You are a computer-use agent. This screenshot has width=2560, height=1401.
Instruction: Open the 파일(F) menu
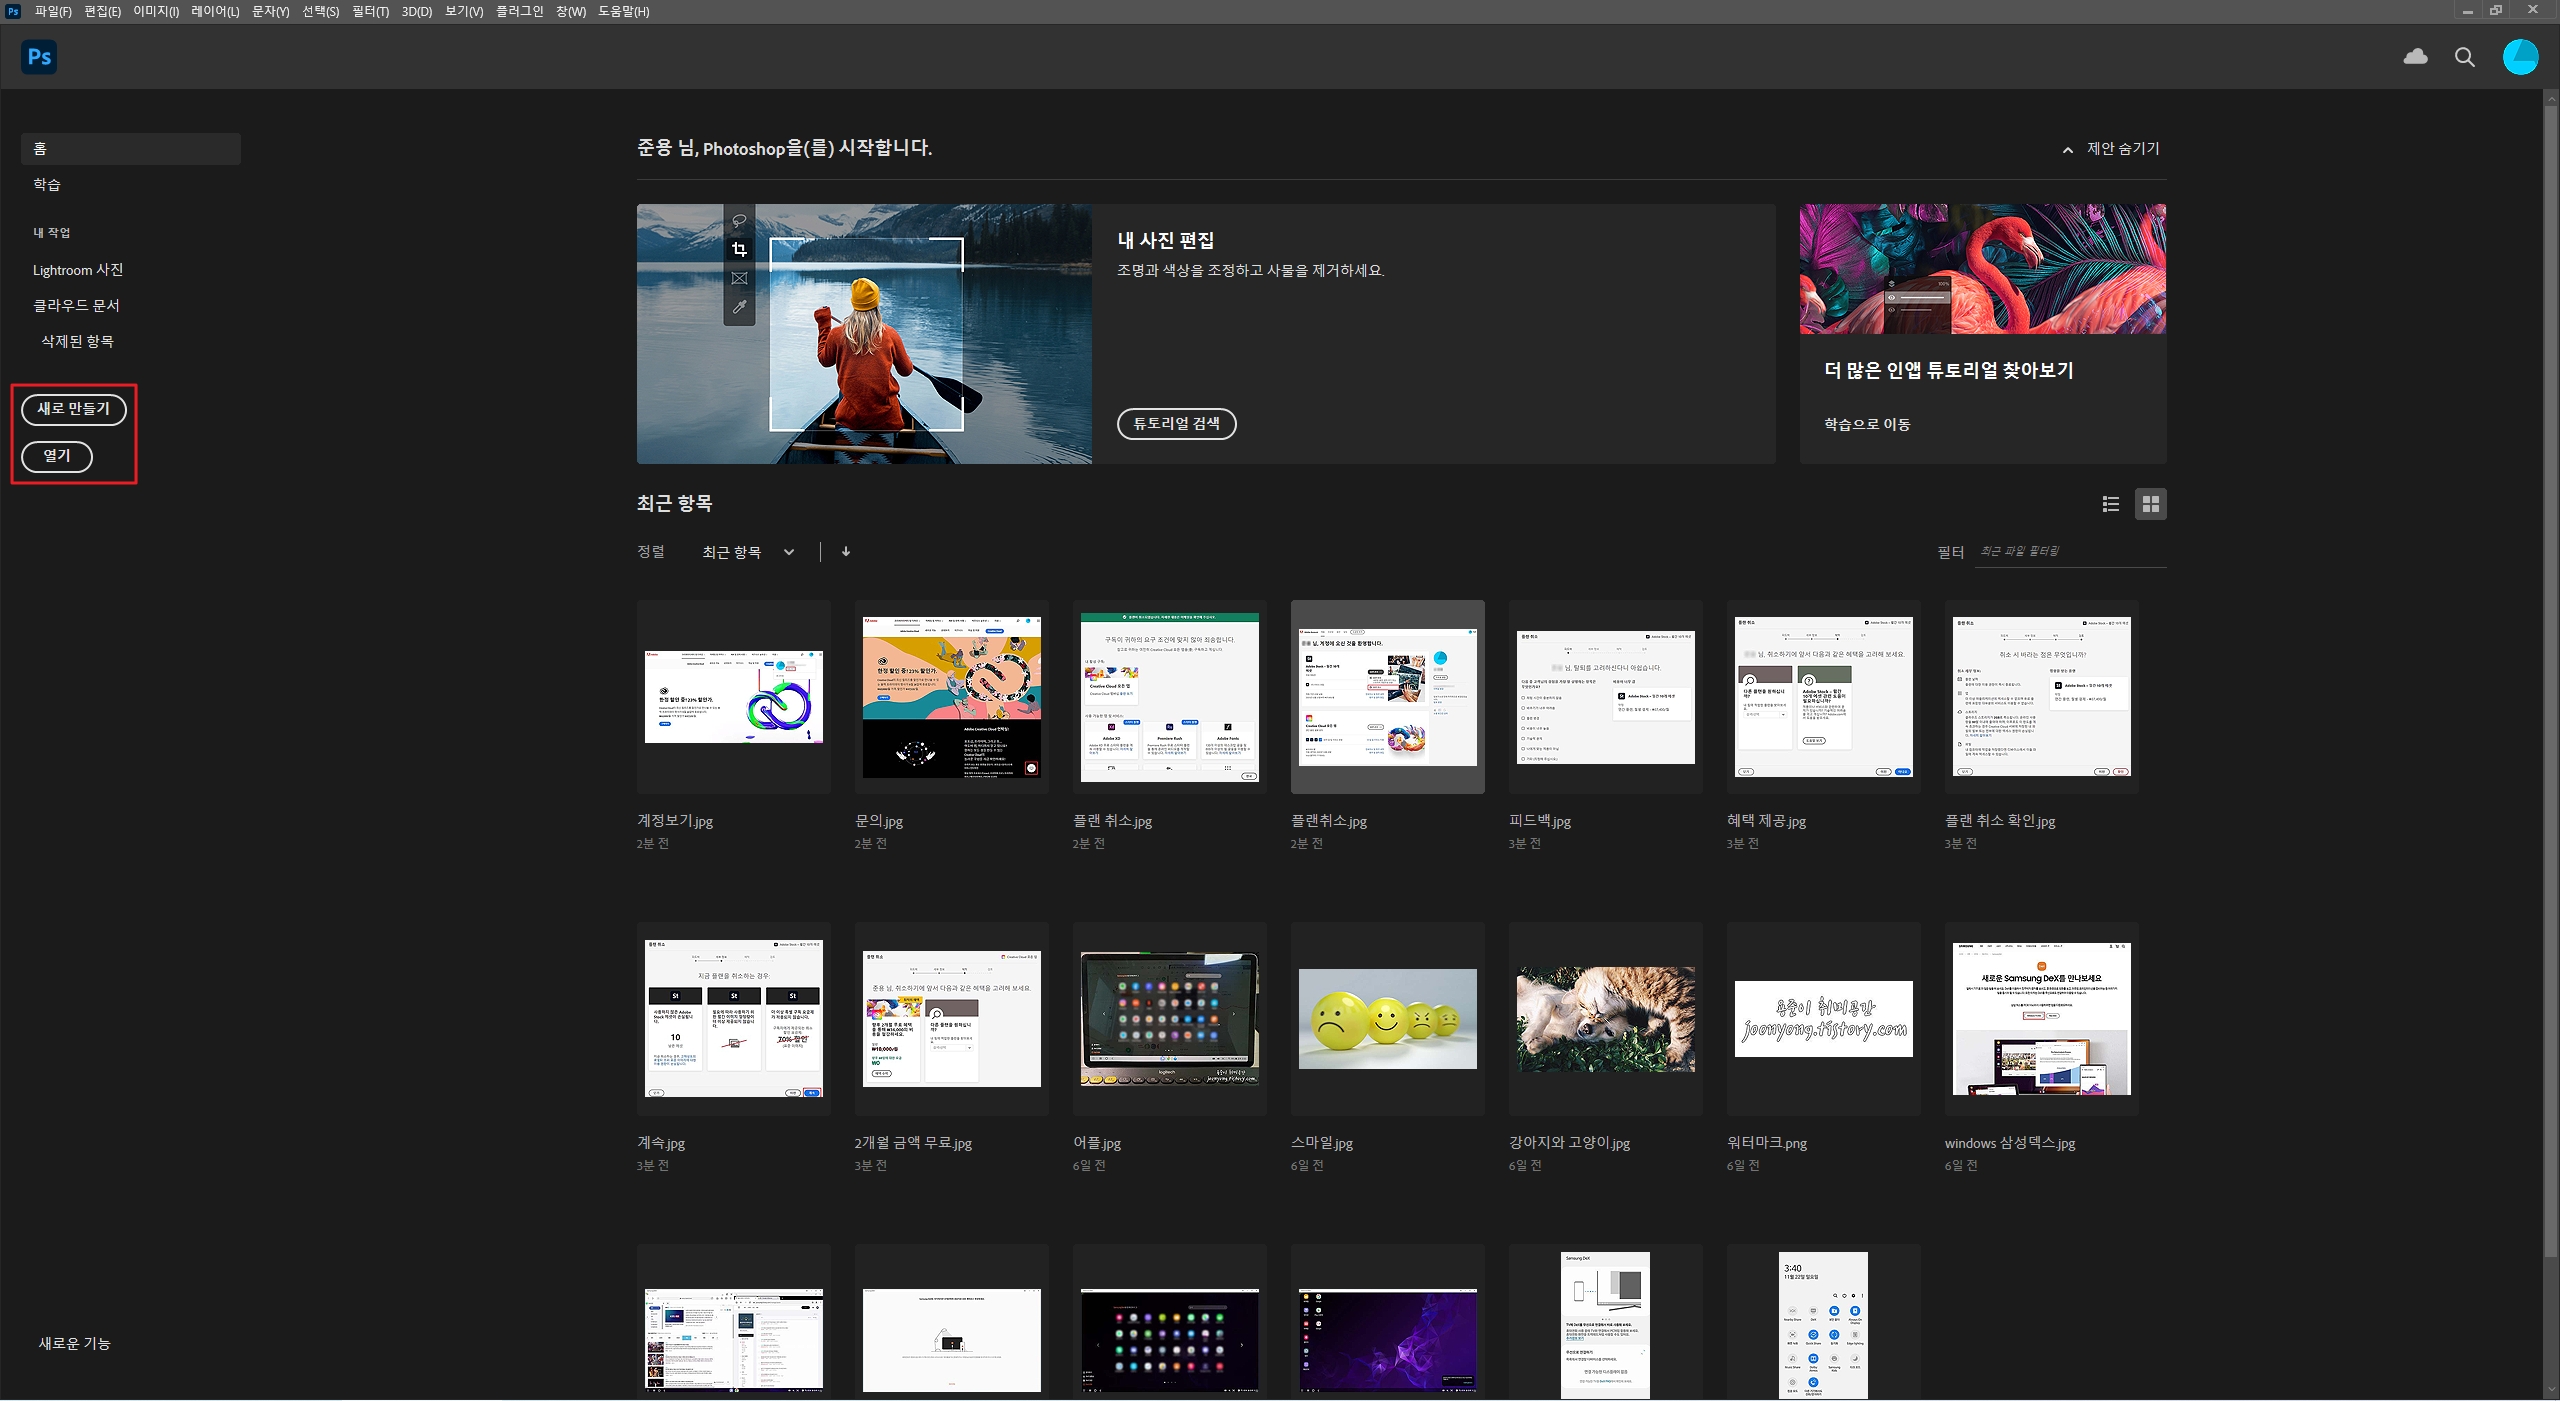click(52, 11)
